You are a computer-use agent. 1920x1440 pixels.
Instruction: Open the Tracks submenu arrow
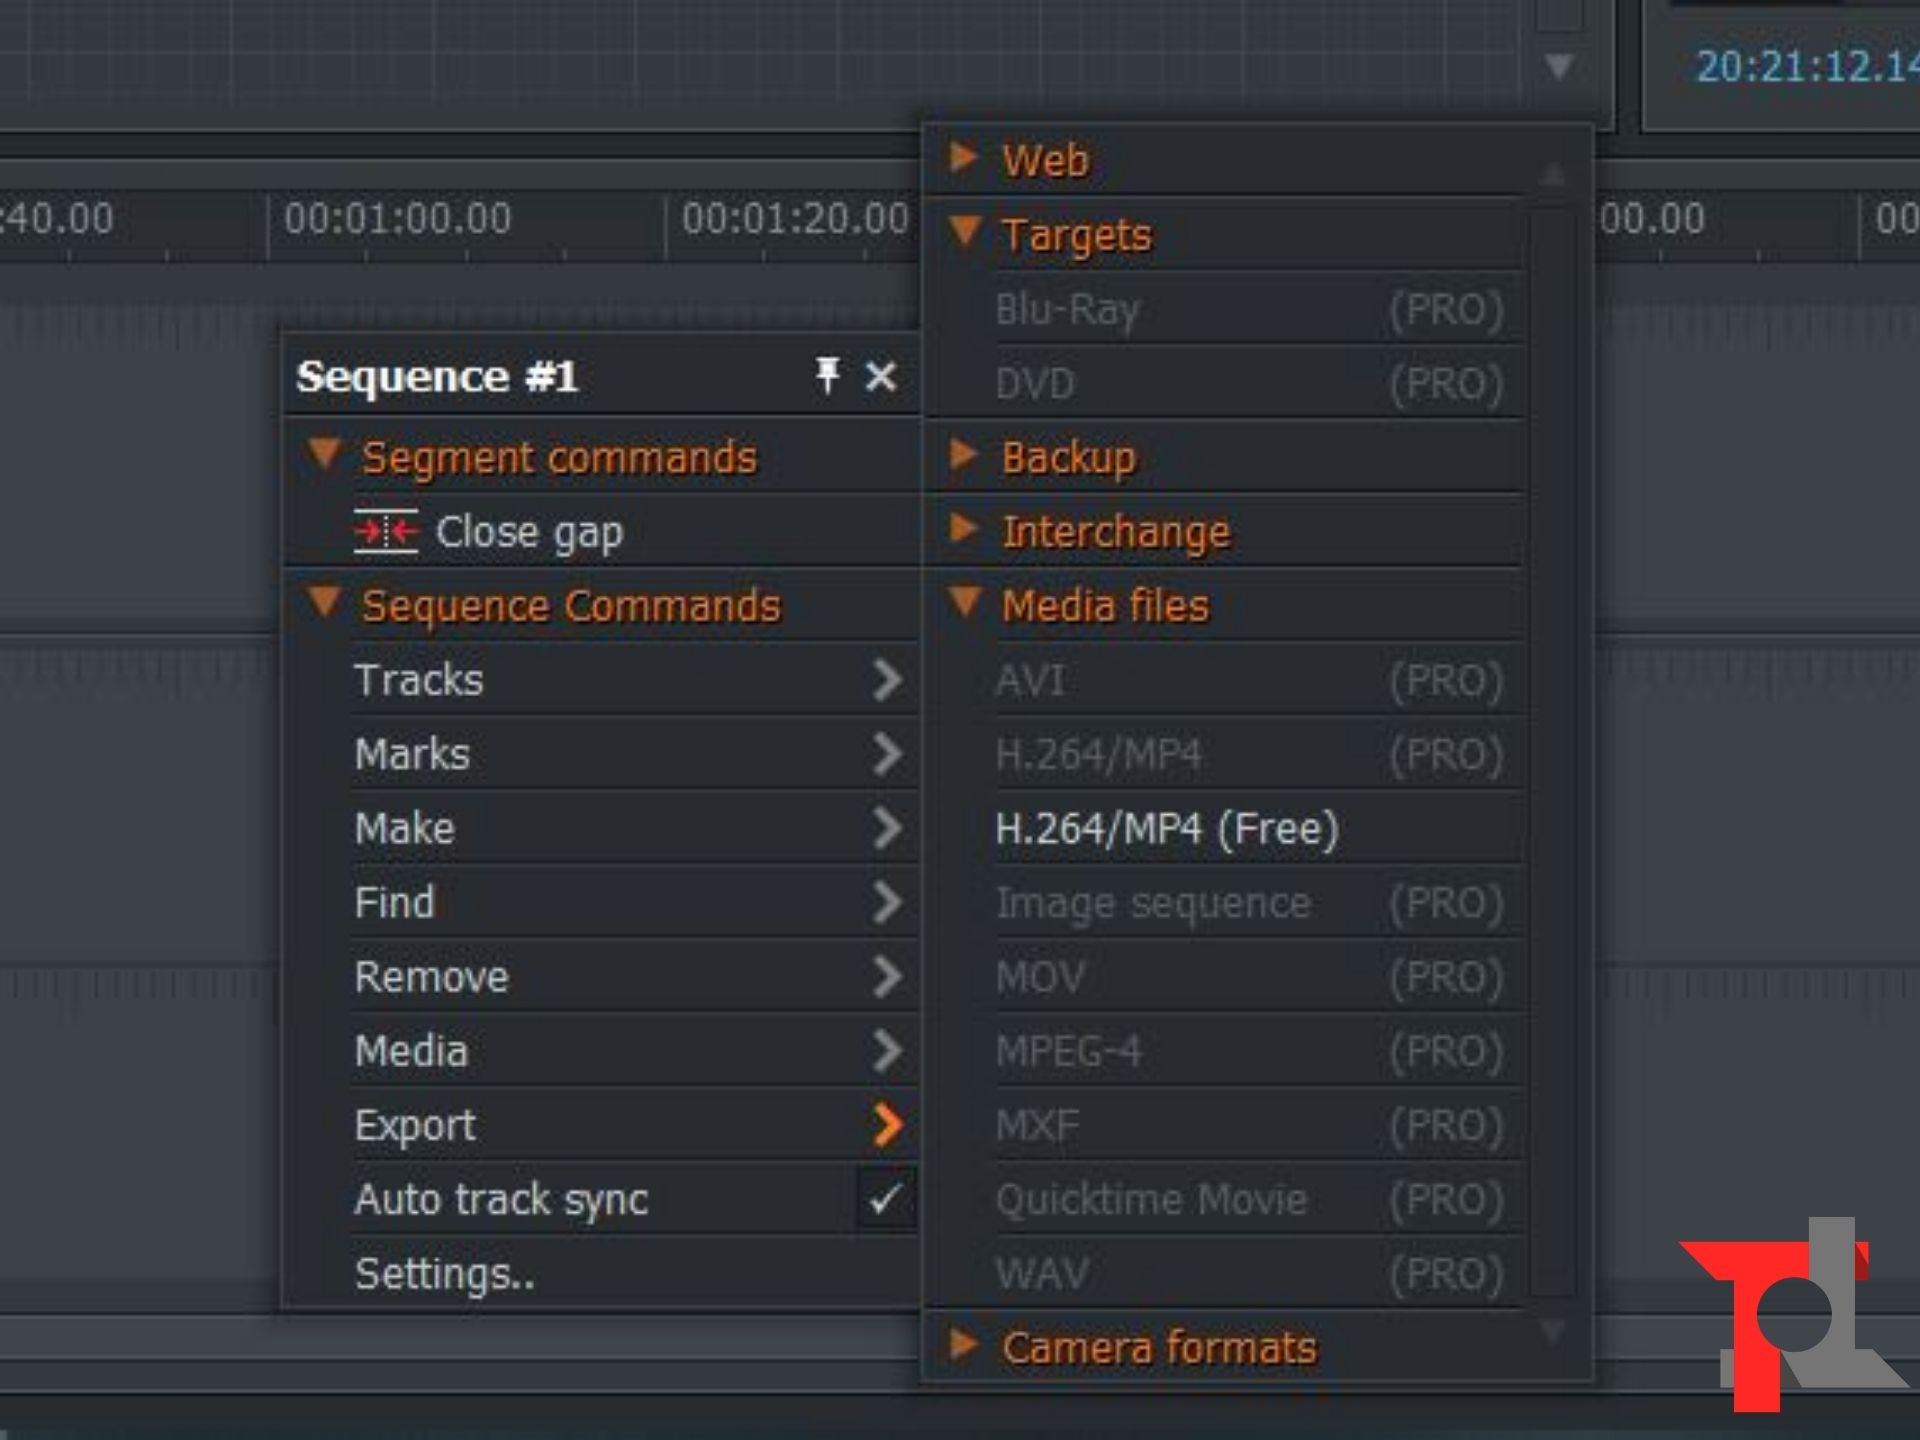pyautogui.click(x=886, y=680)
